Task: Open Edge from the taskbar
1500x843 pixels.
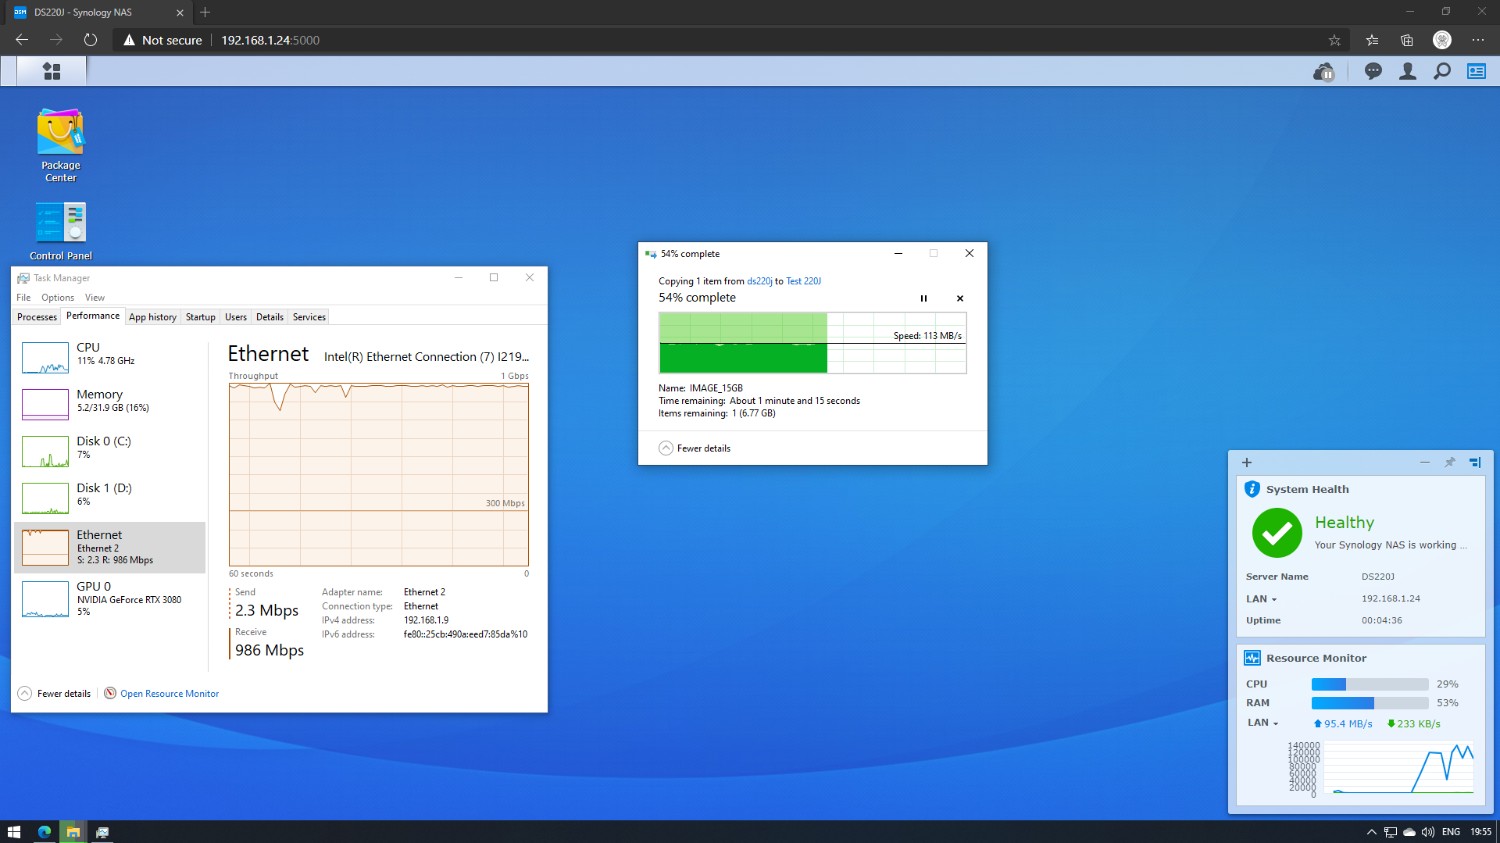Action: pyautogui.click(x=44, y=832)
